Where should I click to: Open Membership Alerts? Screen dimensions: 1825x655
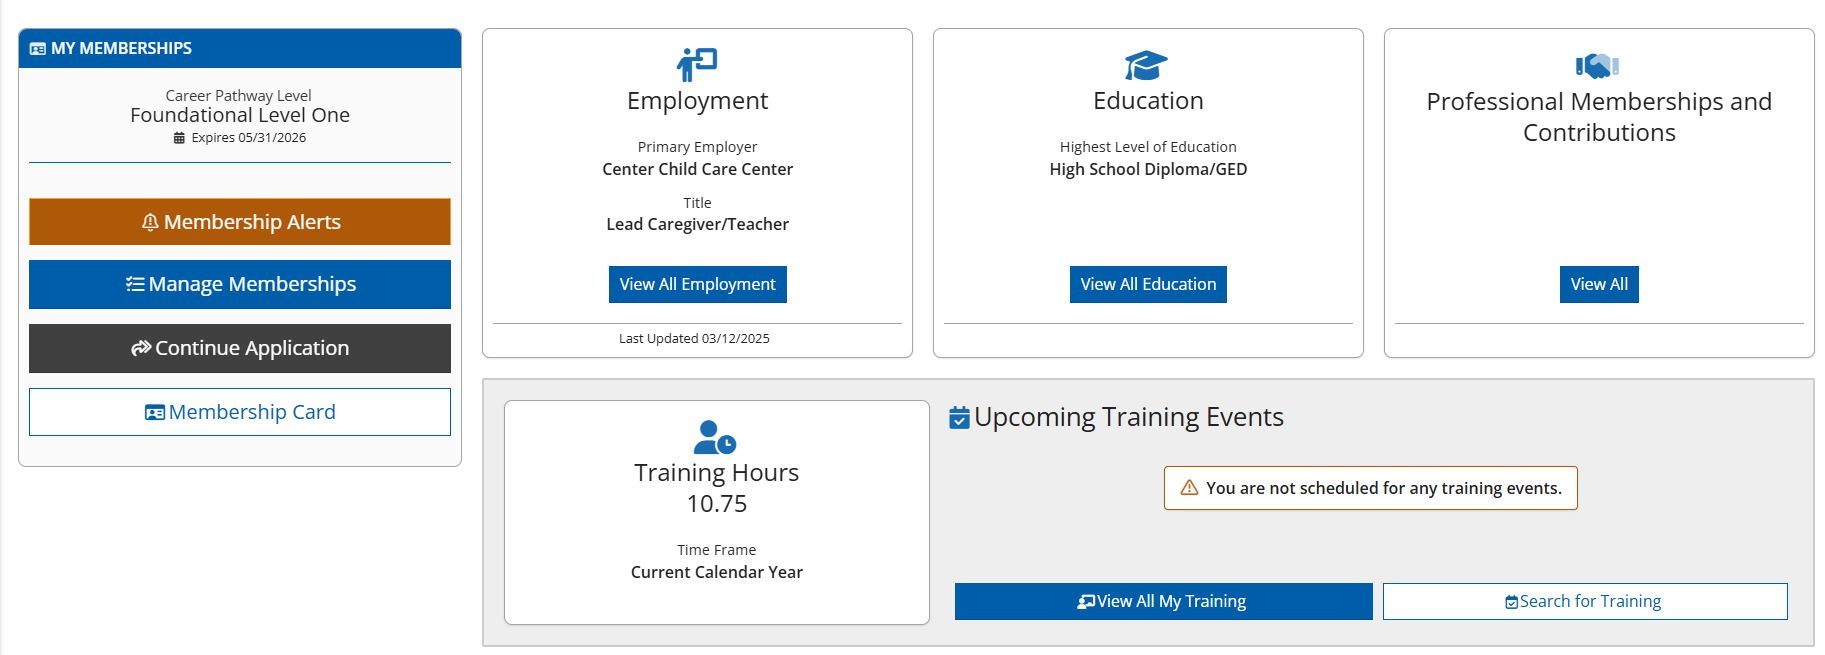(240, 222)
